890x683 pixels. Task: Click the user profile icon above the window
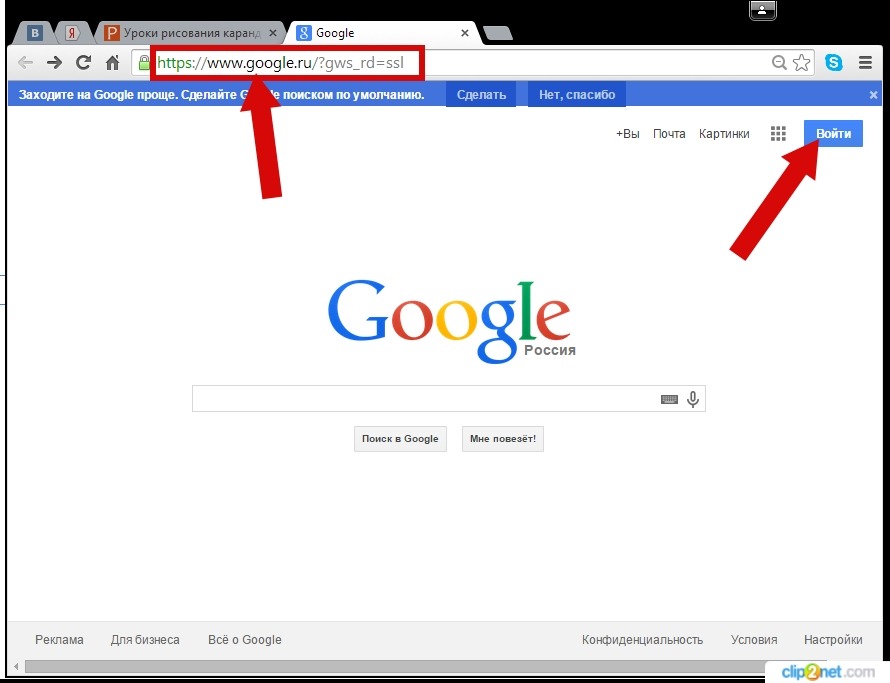click(762, 10)
